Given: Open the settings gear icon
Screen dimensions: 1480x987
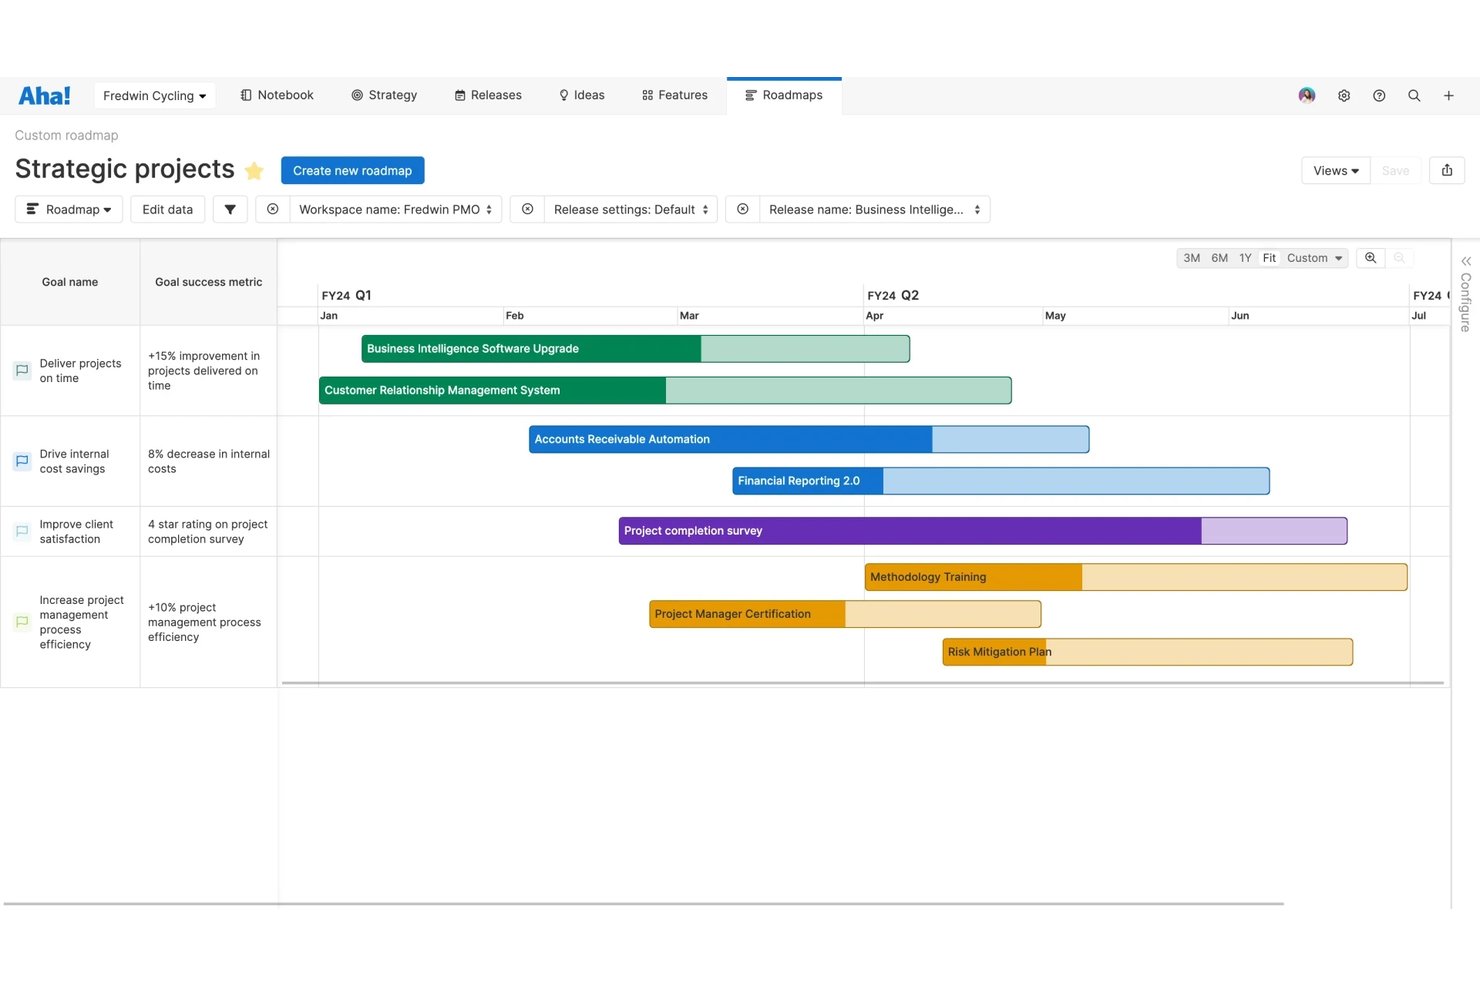Looking at the screenshot, I should (x=1344, y=96).
